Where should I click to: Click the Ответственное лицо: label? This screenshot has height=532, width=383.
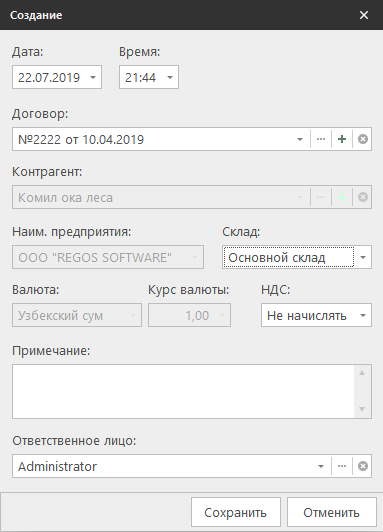(74, 441)
